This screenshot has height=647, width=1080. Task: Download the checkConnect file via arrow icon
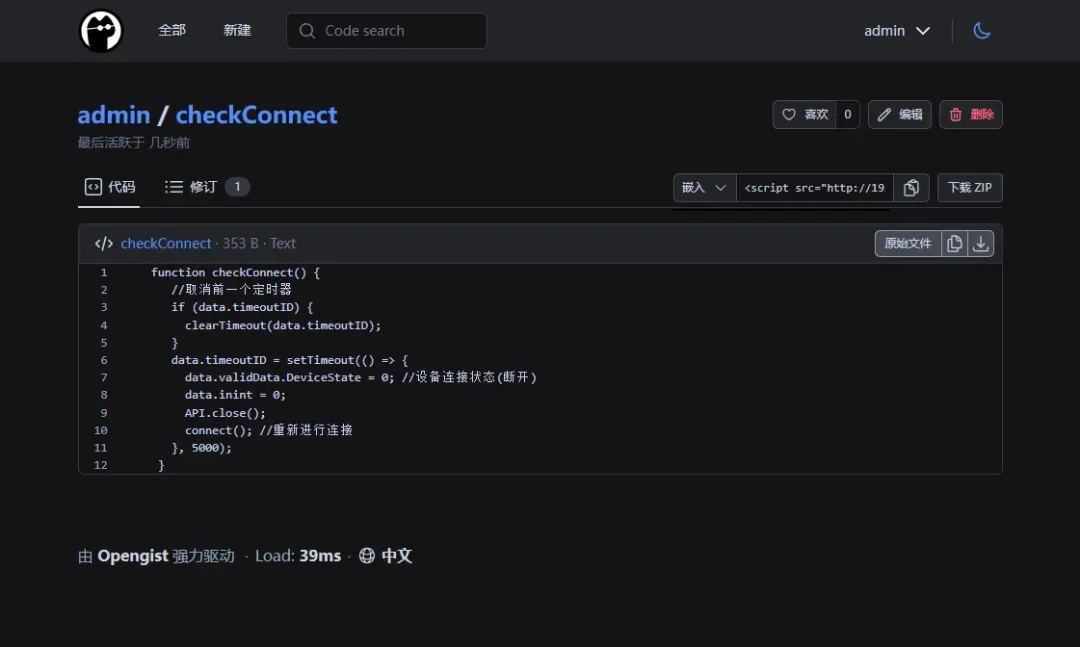pos(981,243)
